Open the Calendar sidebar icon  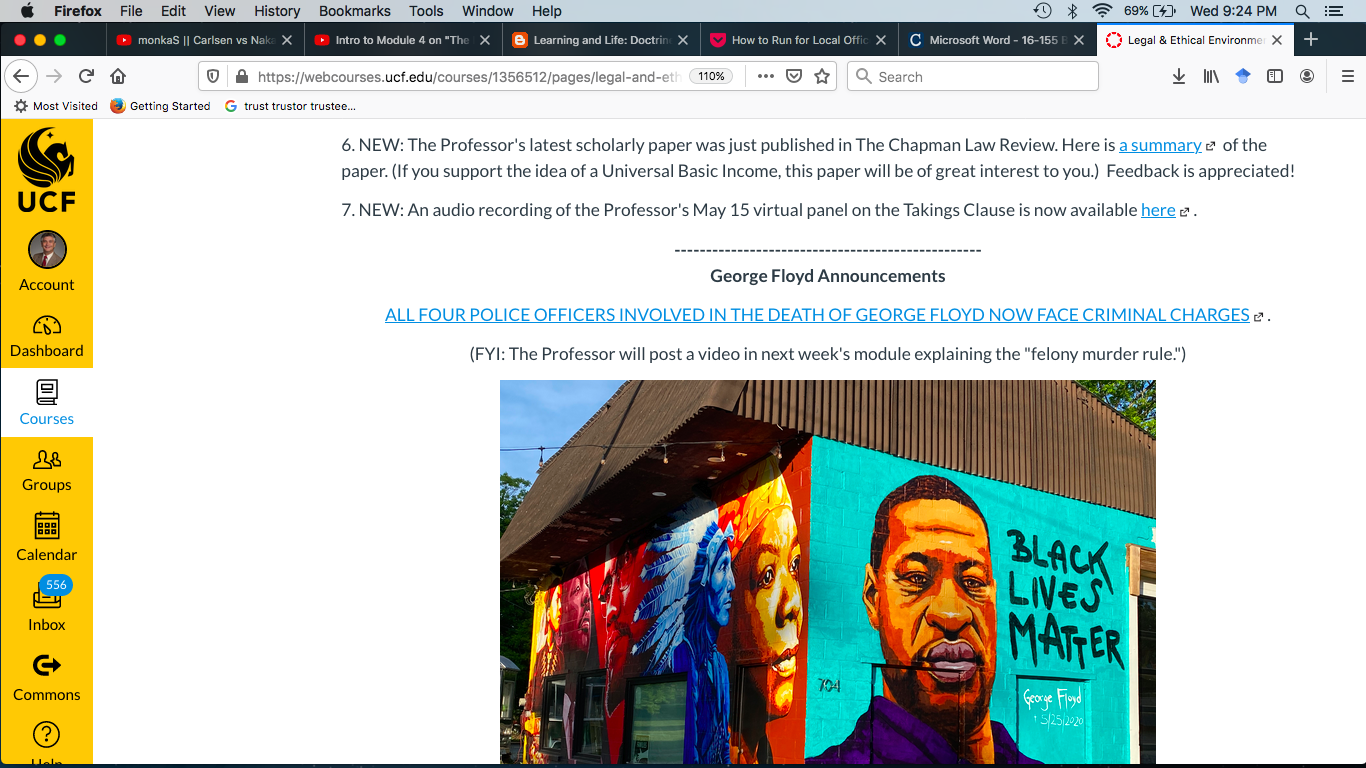pos(46,526)
